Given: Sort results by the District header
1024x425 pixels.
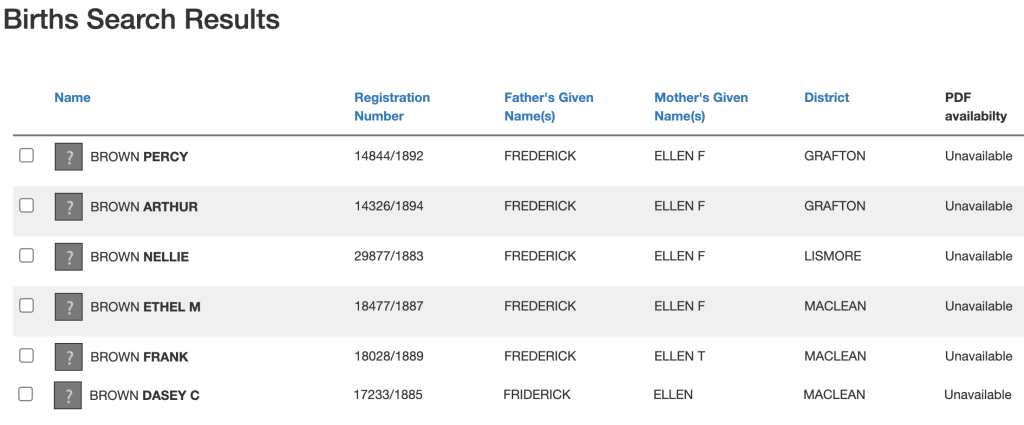Looking at the screenshot, I should (x=826, y=98).
